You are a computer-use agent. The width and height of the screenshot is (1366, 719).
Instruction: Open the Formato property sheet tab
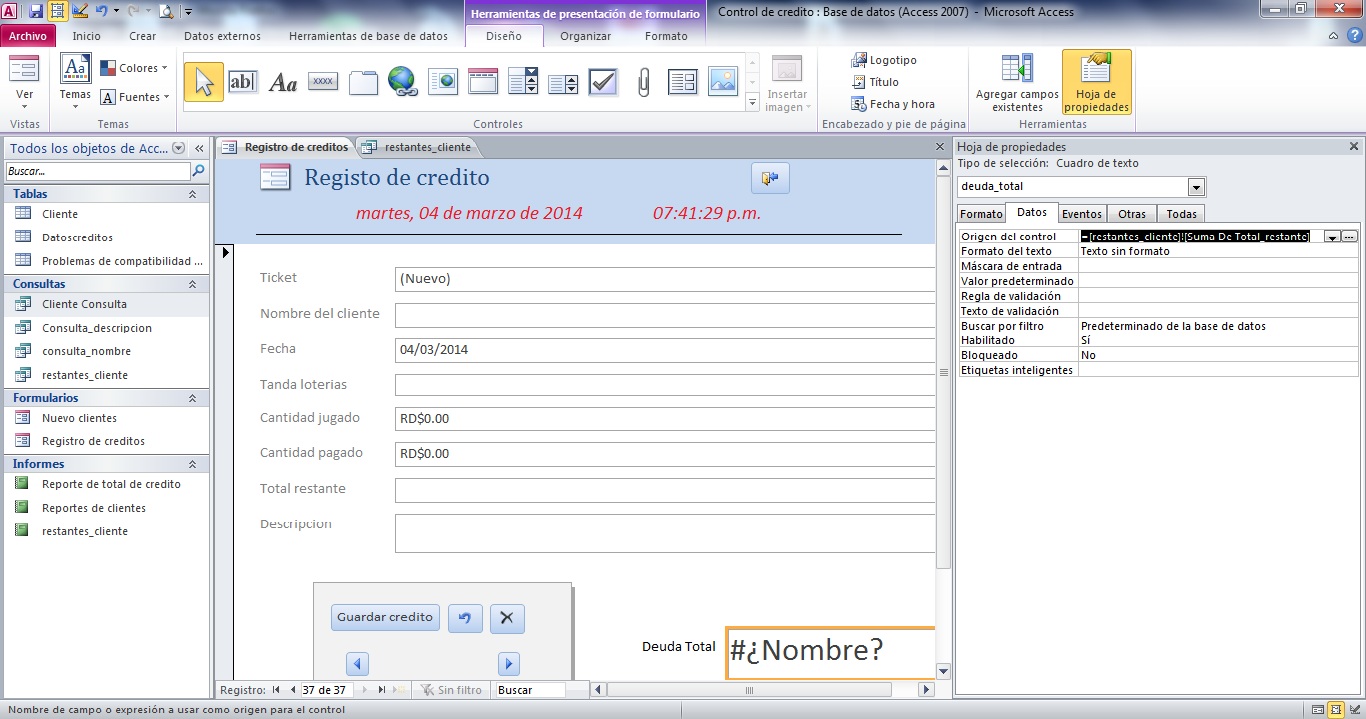[x=981, y=214]
